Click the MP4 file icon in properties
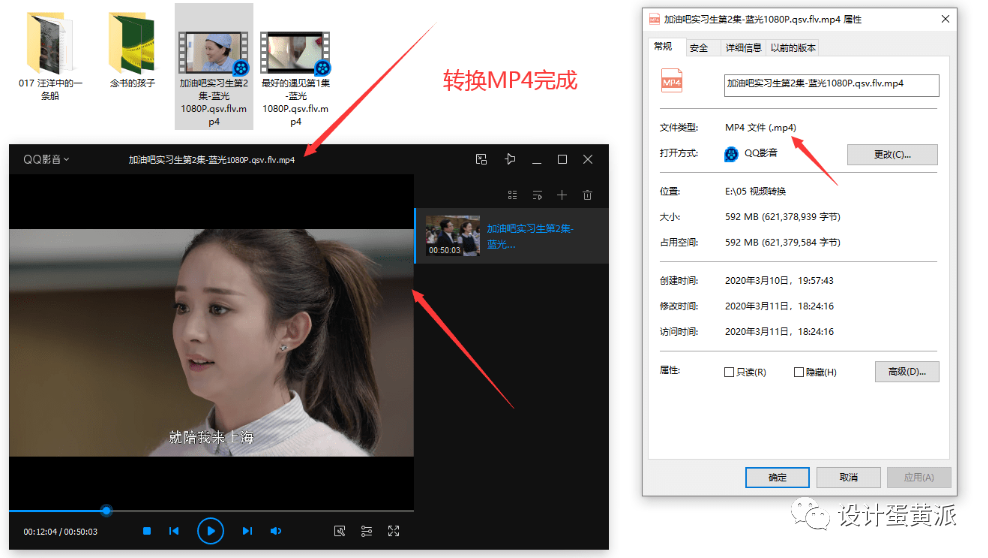The width and height of the screenshot is (988, 558). [x=672, y=81]
